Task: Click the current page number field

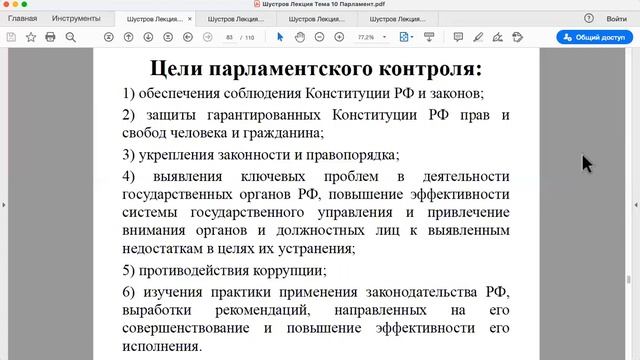Action: coord(229,37)
